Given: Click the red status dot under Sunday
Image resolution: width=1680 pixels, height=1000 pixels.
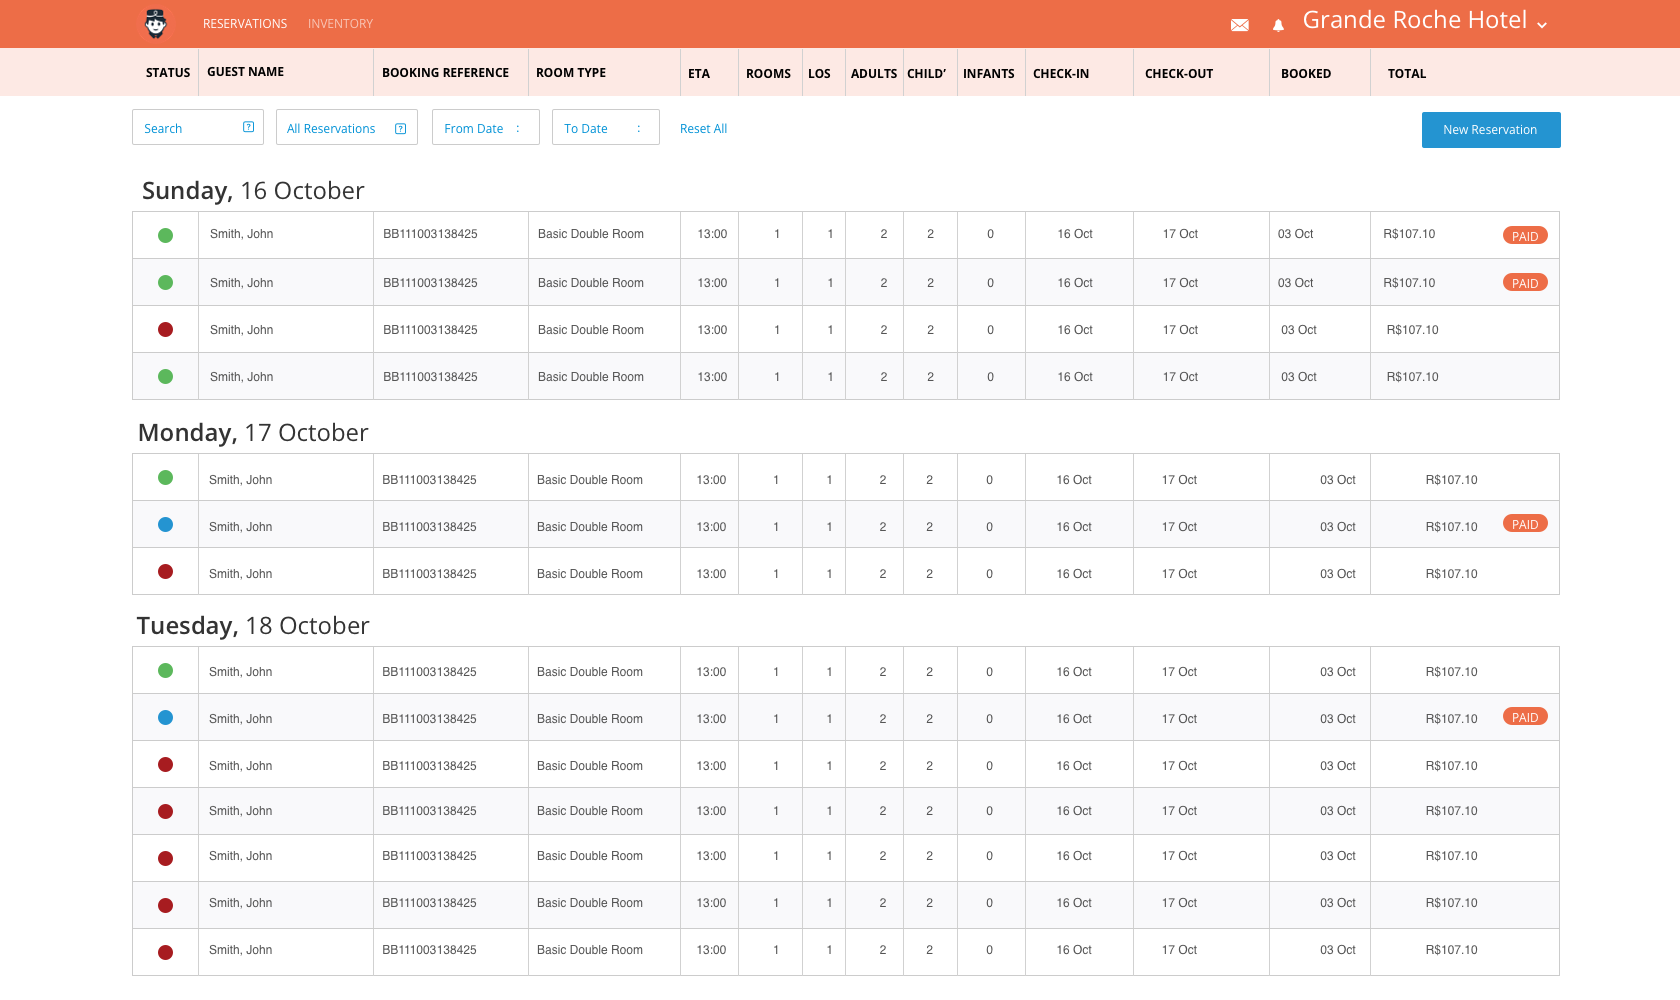Looking at the screenshot, I should pyautogui.click(x=166, y=330).
